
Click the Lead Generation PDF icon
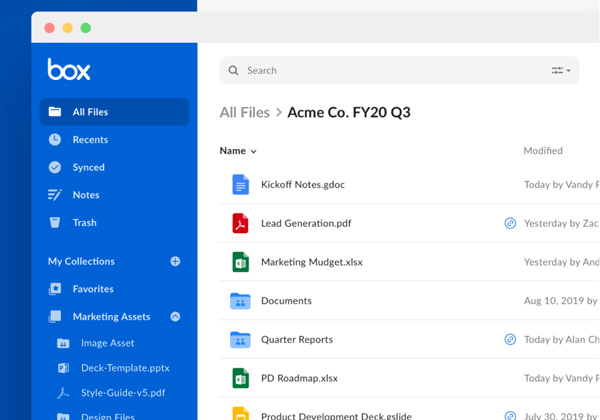[240, 223]
